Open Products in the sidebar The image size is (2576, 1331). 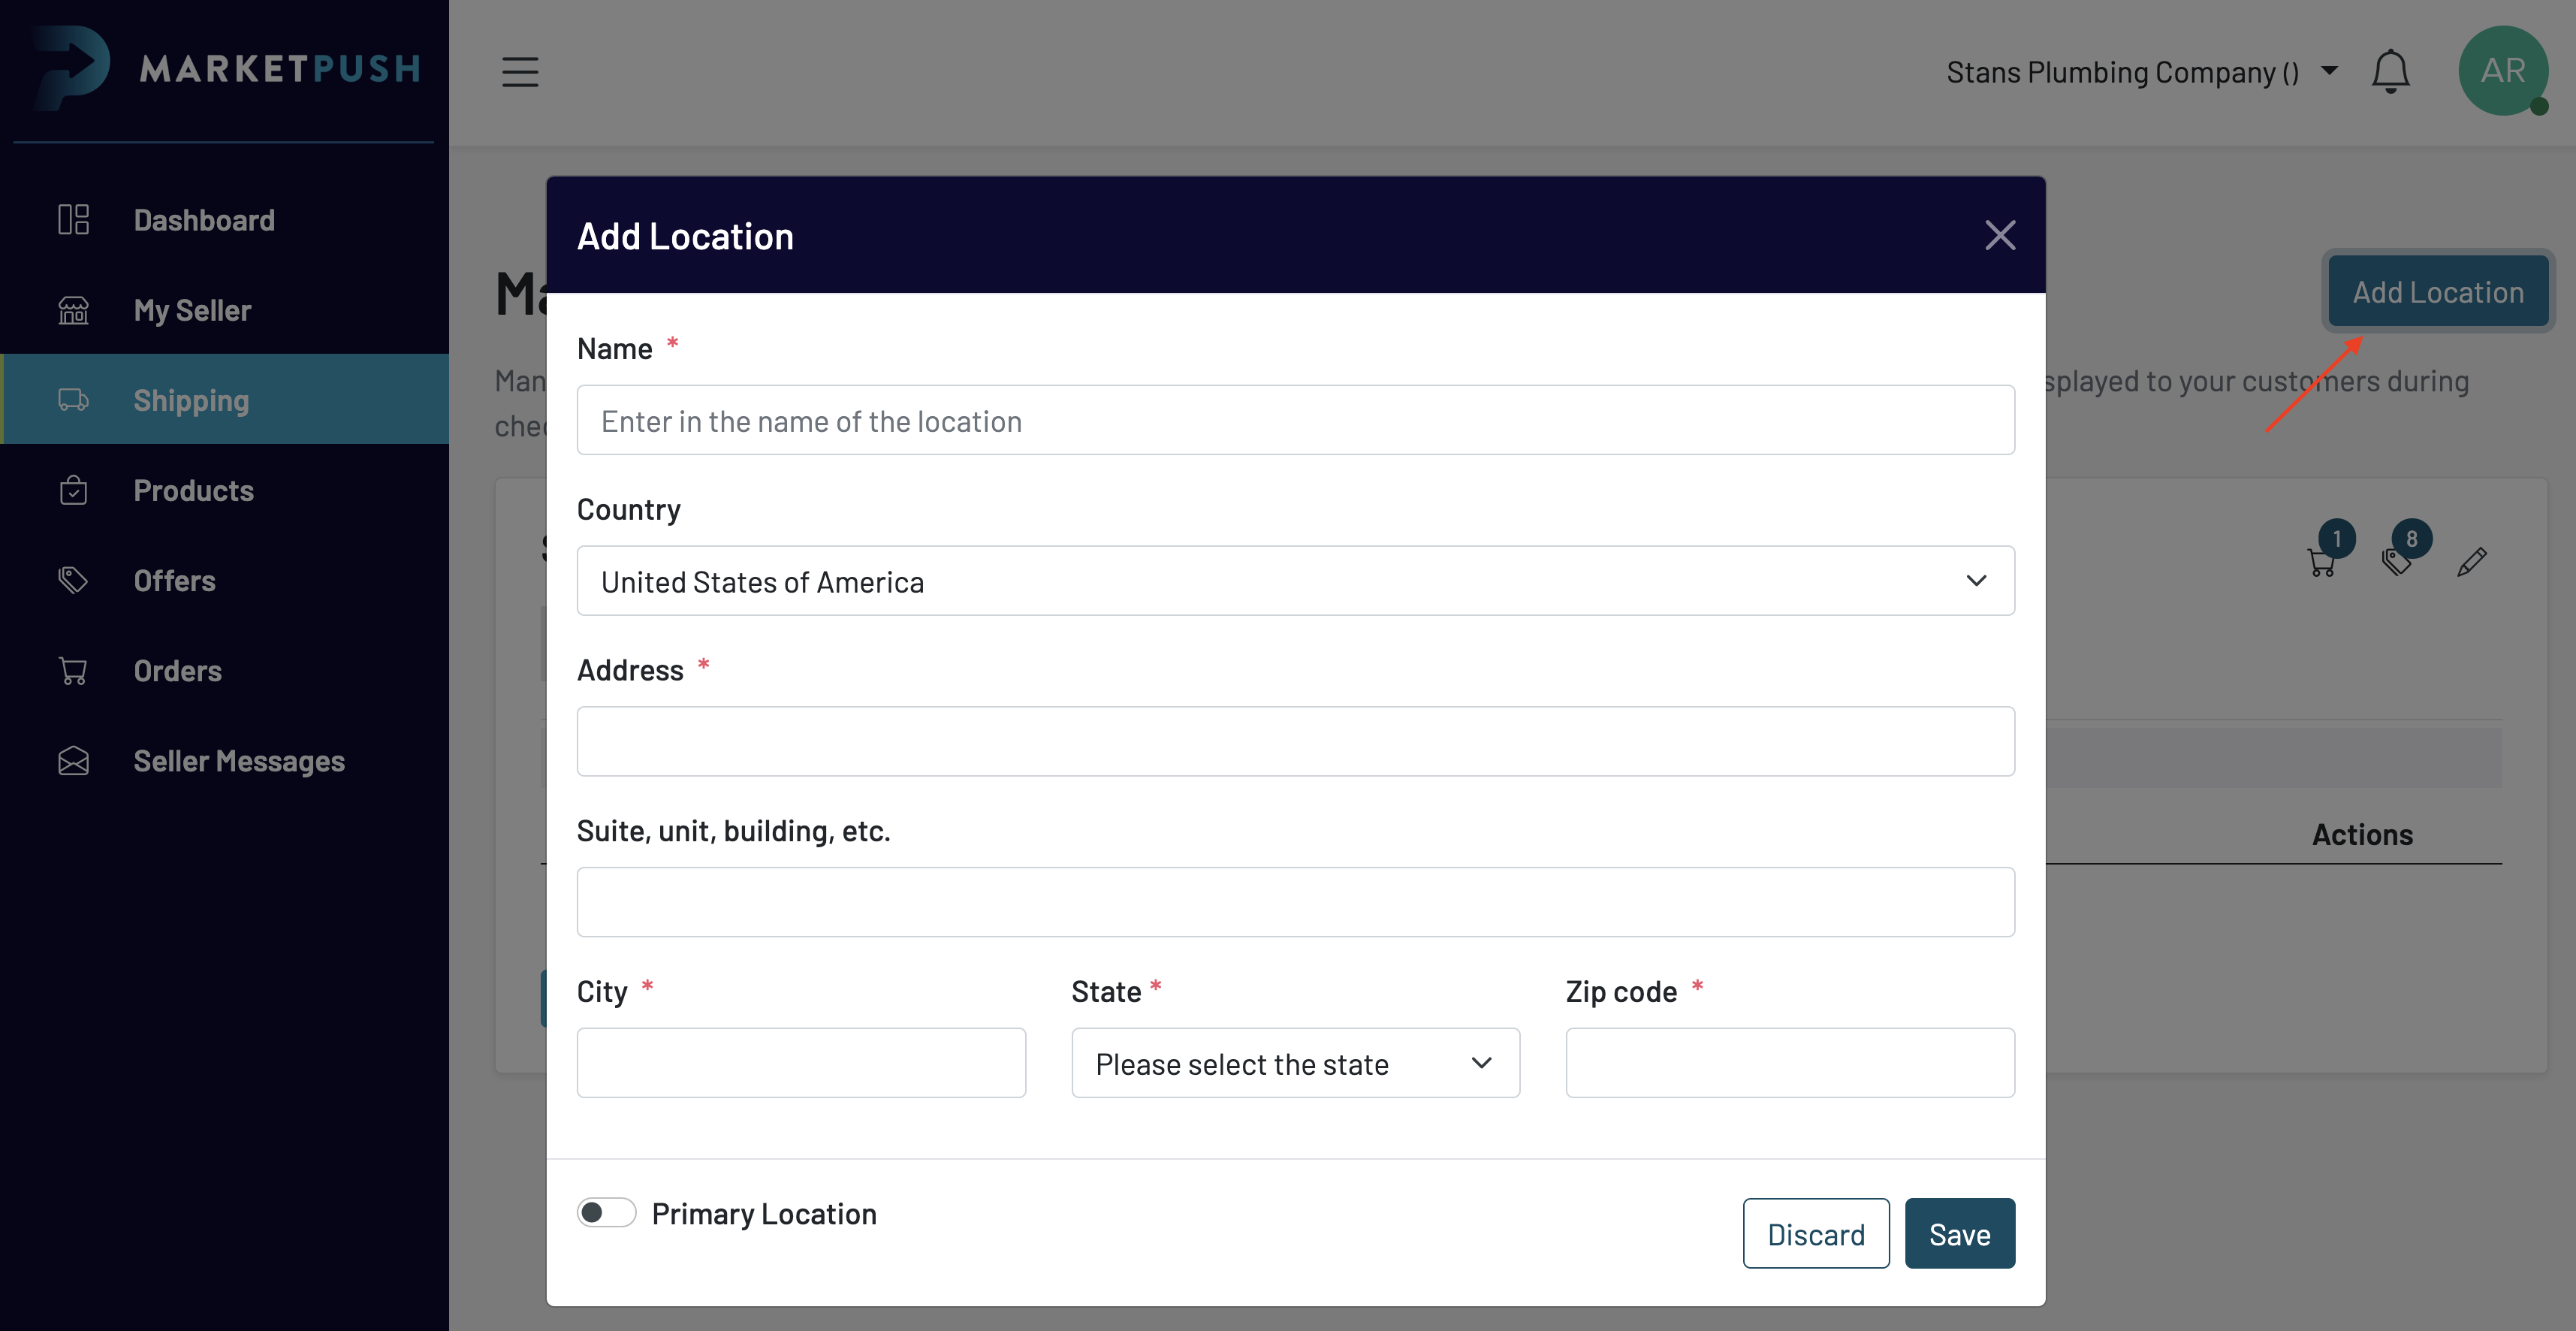click(193, 490)
